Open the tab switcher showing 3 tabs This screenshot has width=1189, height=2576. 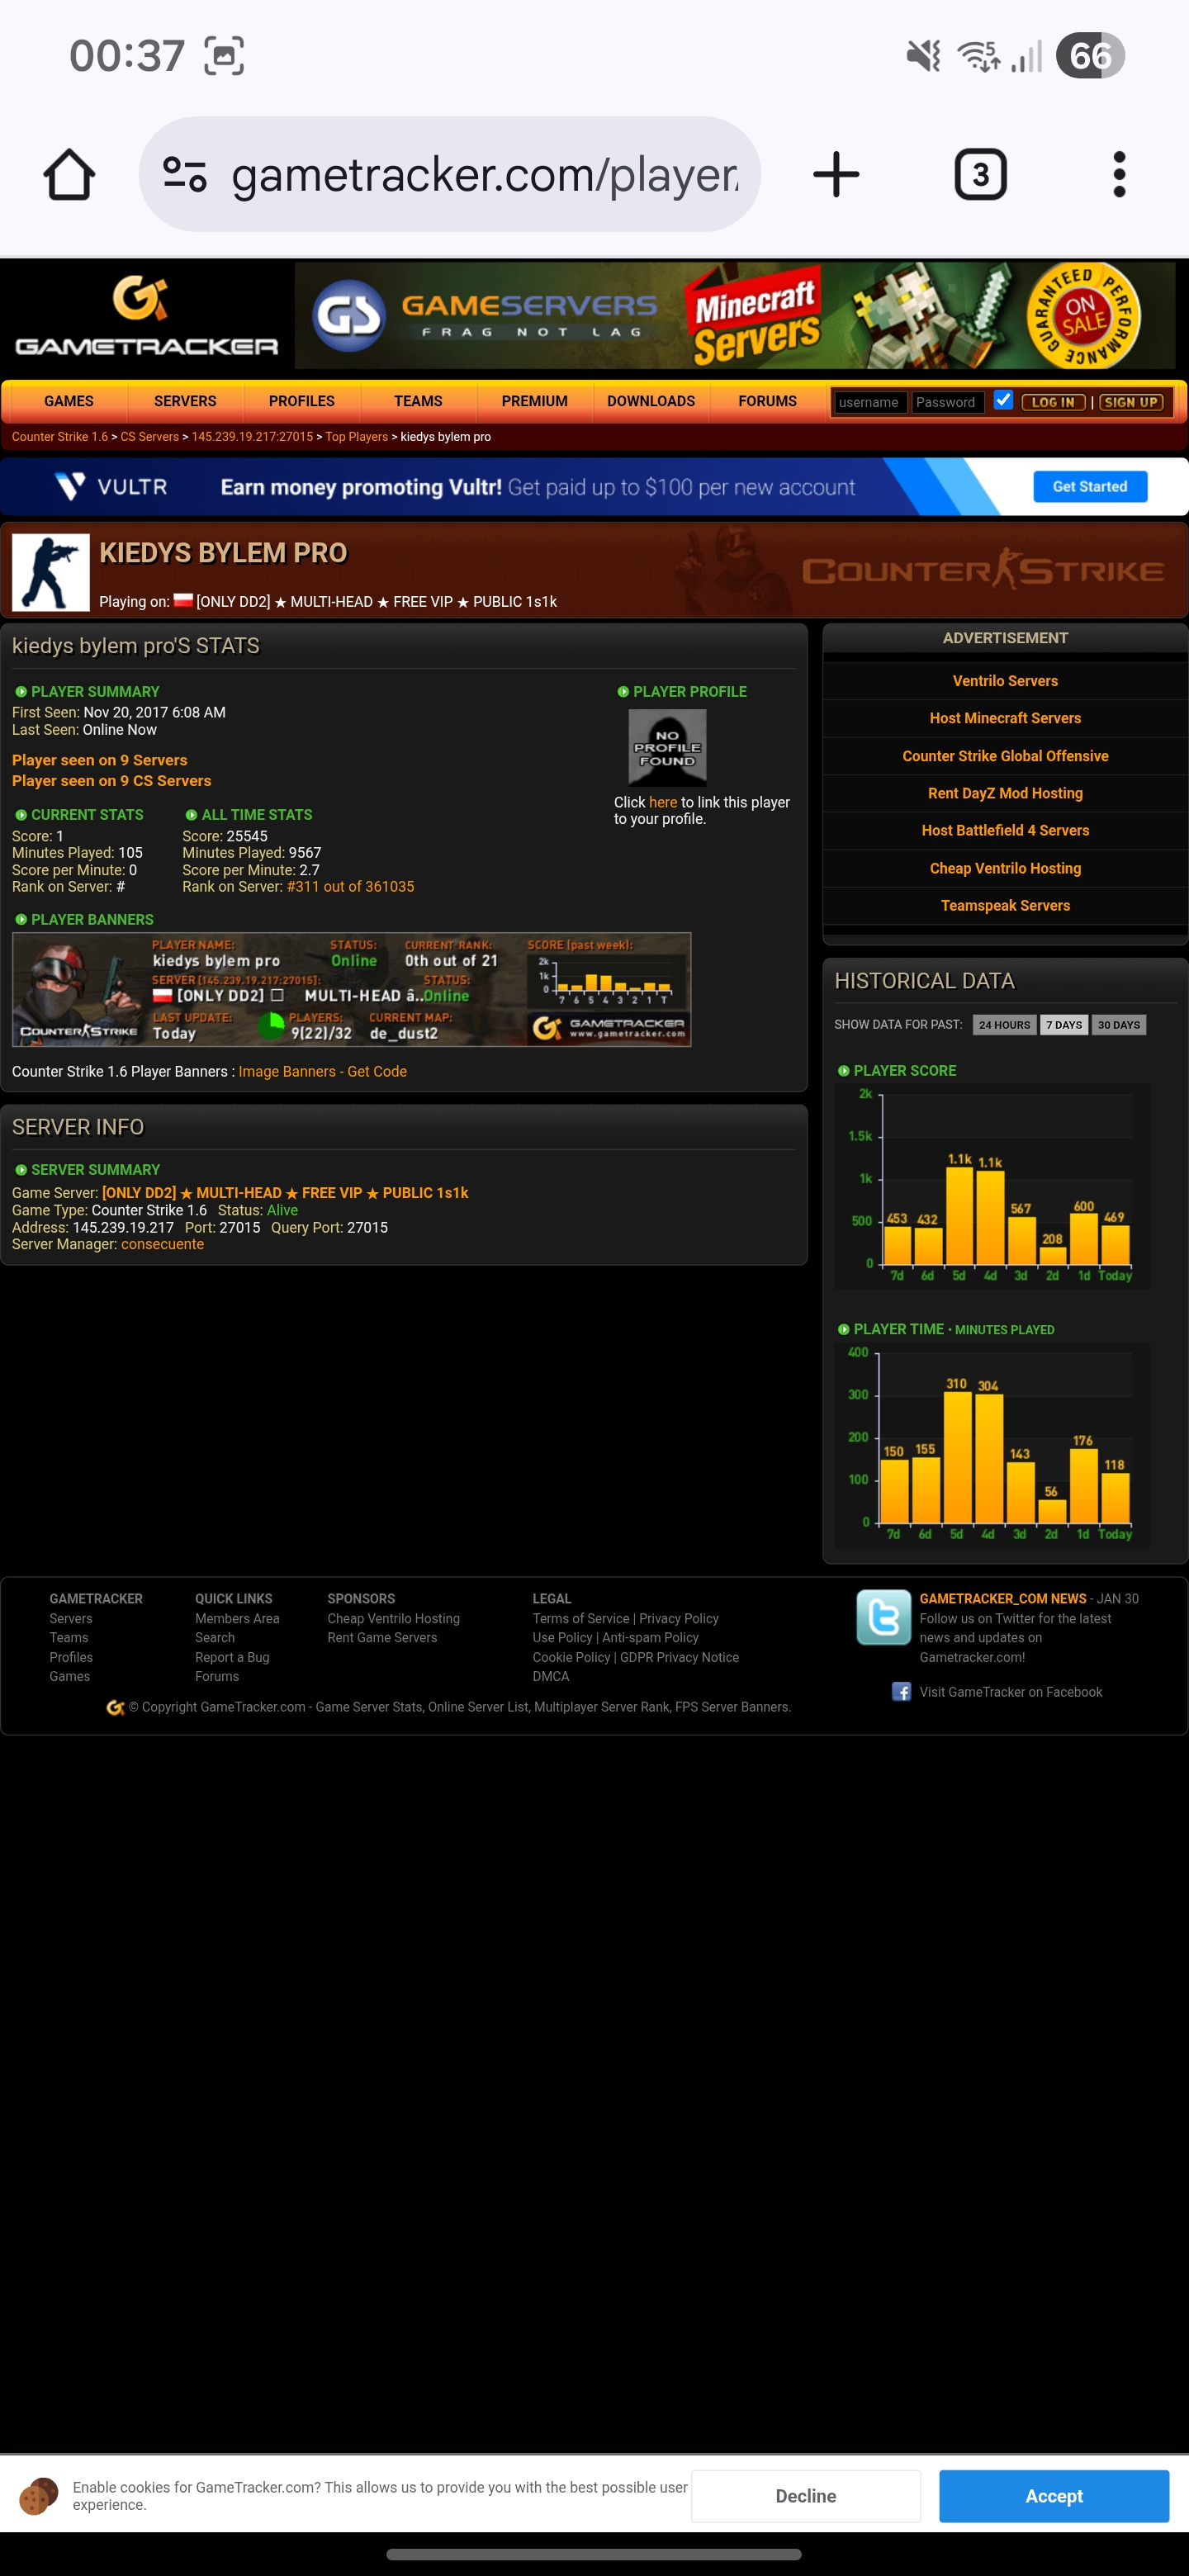click(x=979, y=175)
